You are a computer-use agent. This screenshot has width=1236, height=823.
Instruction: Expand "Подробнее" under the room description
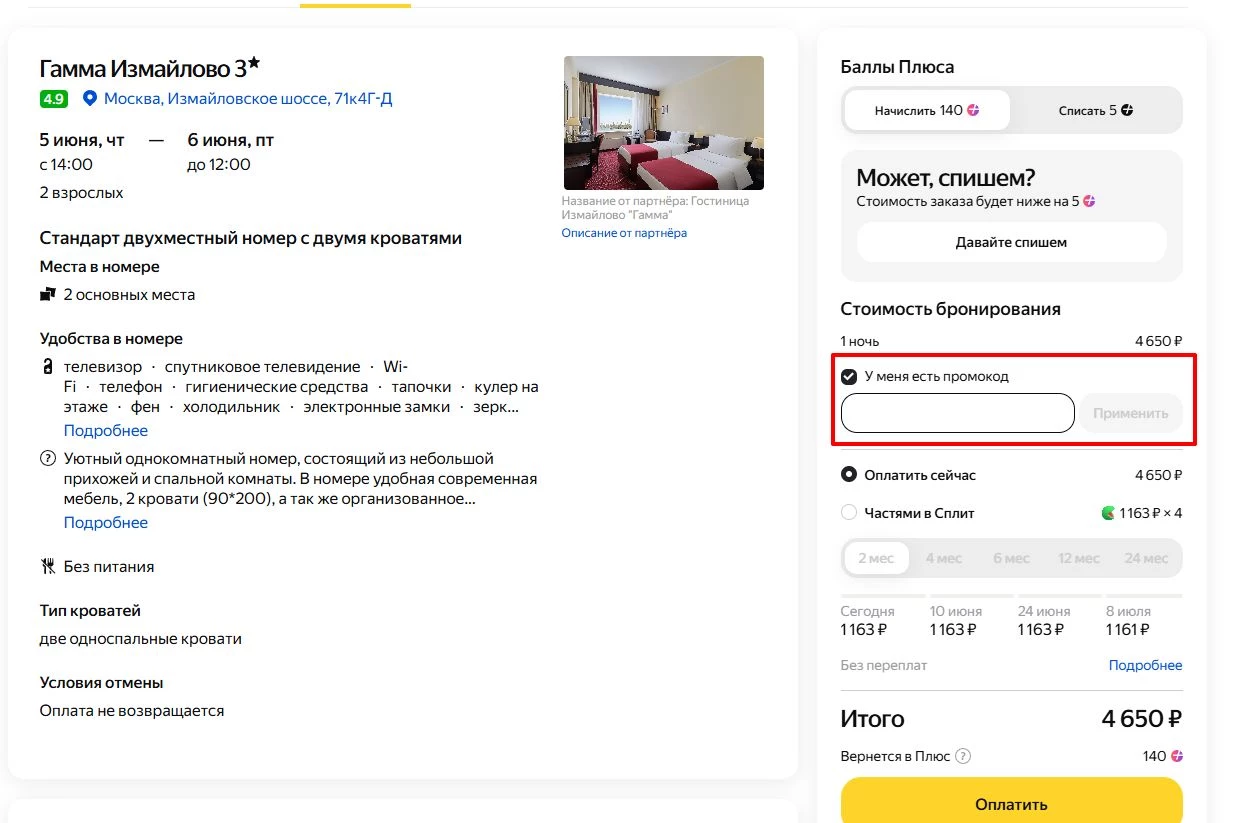(x=105, y=522)
